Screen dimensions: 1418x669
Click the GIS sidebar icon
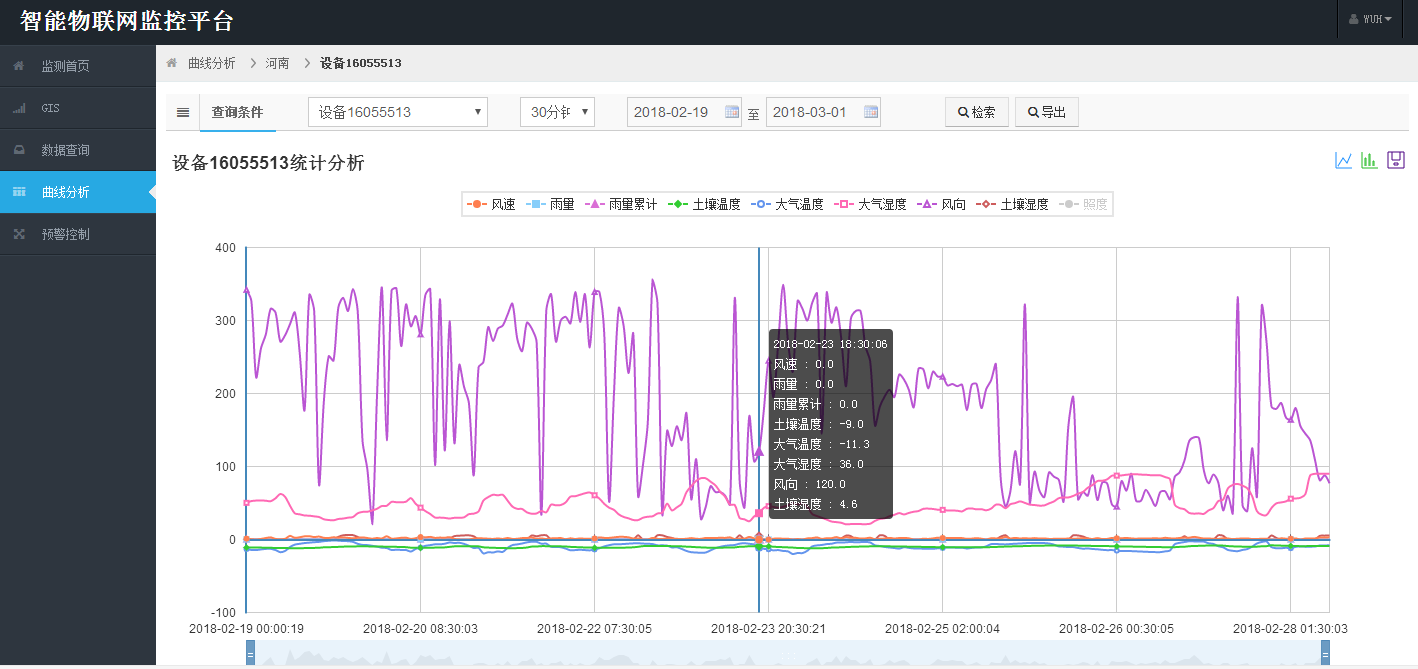[19, 108]
